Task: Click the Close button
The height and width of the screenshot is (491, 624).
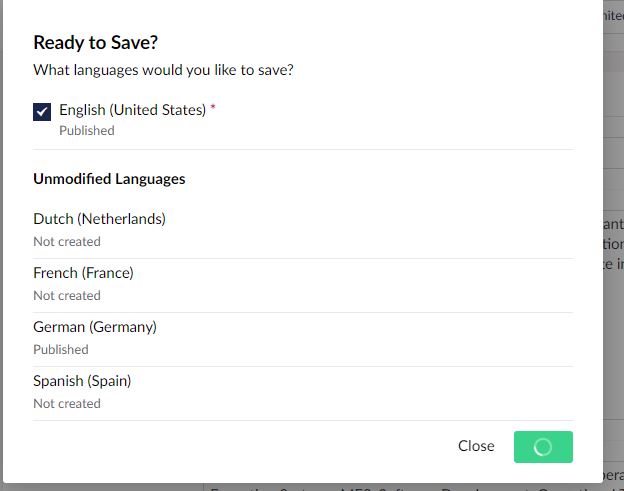Action: point(476,446)
